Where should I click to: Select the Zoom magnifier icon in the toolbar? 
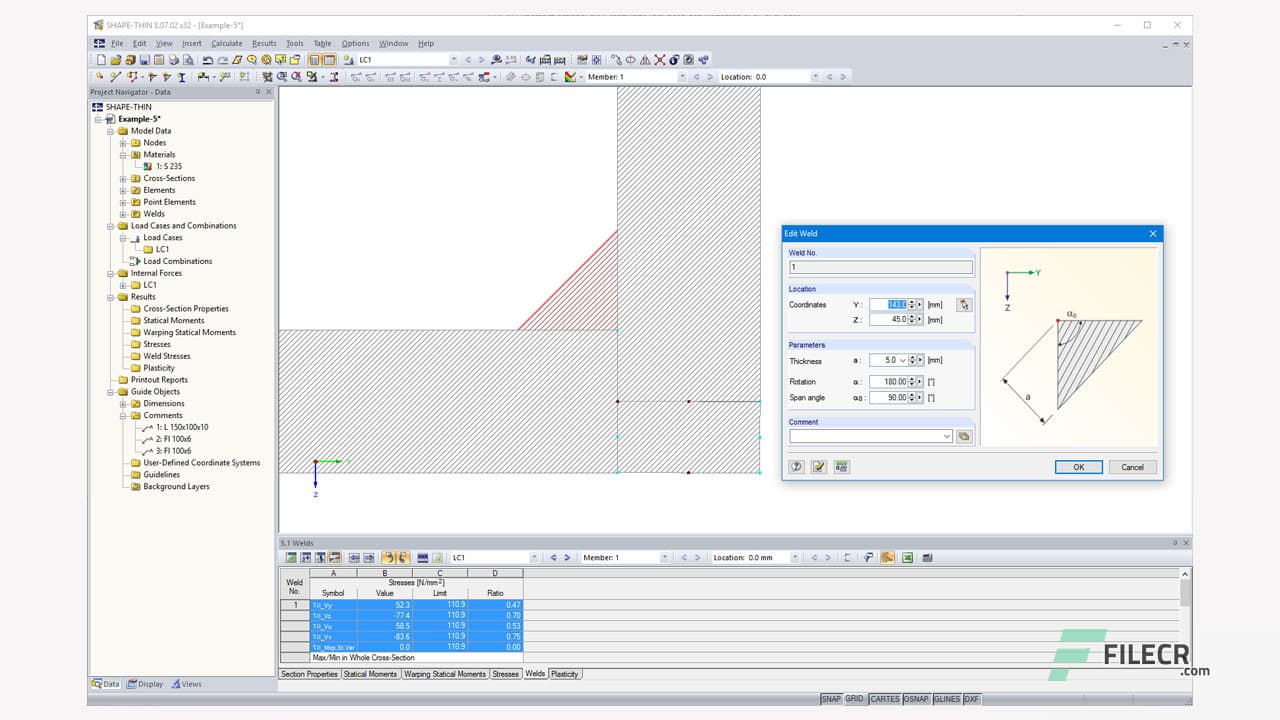(250, 60)
